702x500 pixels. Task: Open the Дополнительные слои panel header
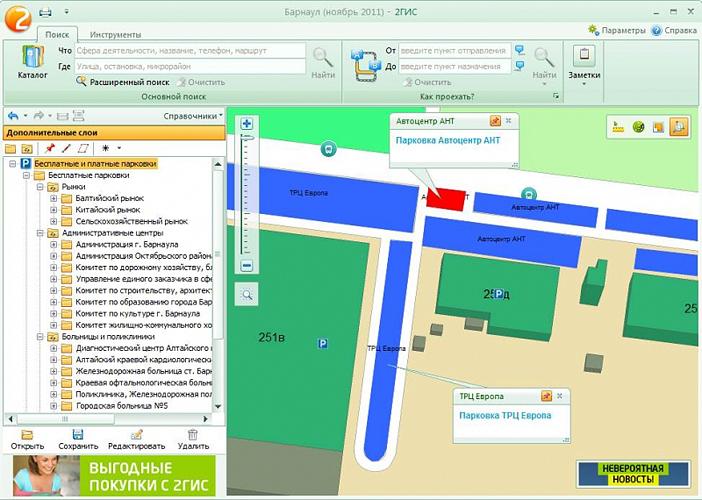click(x=114, y=133)
